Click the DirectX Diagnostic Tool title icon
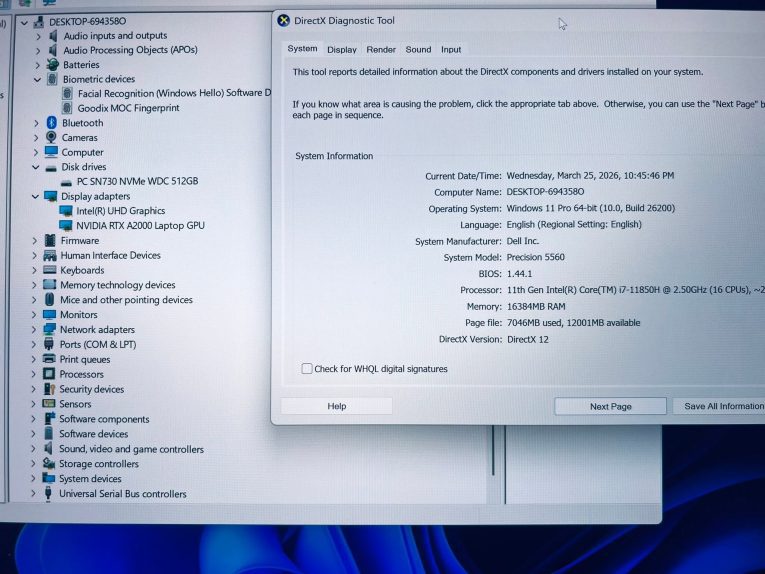The width and height of the screenshot is (765, 574). (283, 20)
